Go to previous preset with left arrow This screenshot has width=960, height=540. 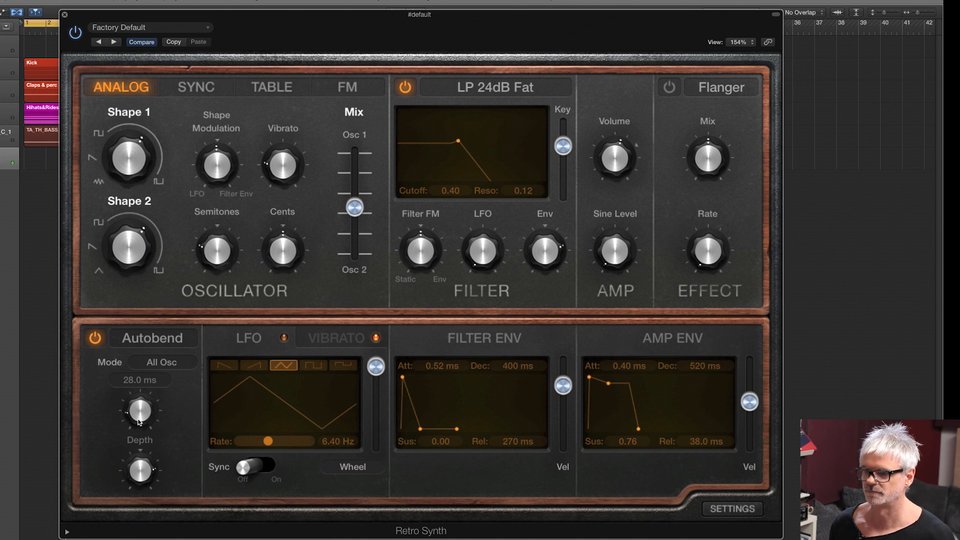pyautogui.click(x=99, y=42)
